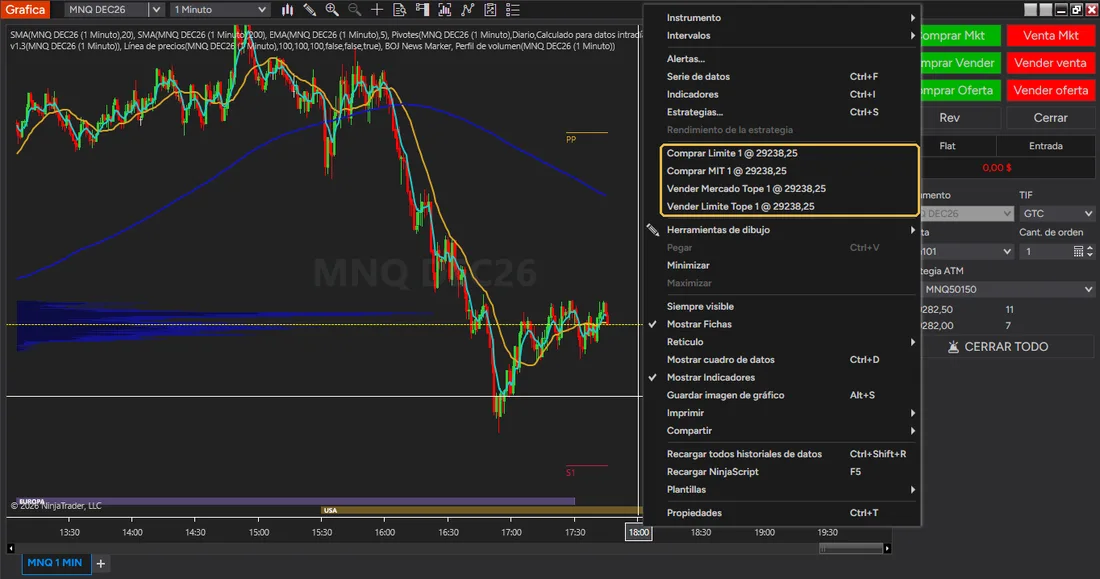Expand the Imprimir submenu
1100x579 pixels.
782,413
